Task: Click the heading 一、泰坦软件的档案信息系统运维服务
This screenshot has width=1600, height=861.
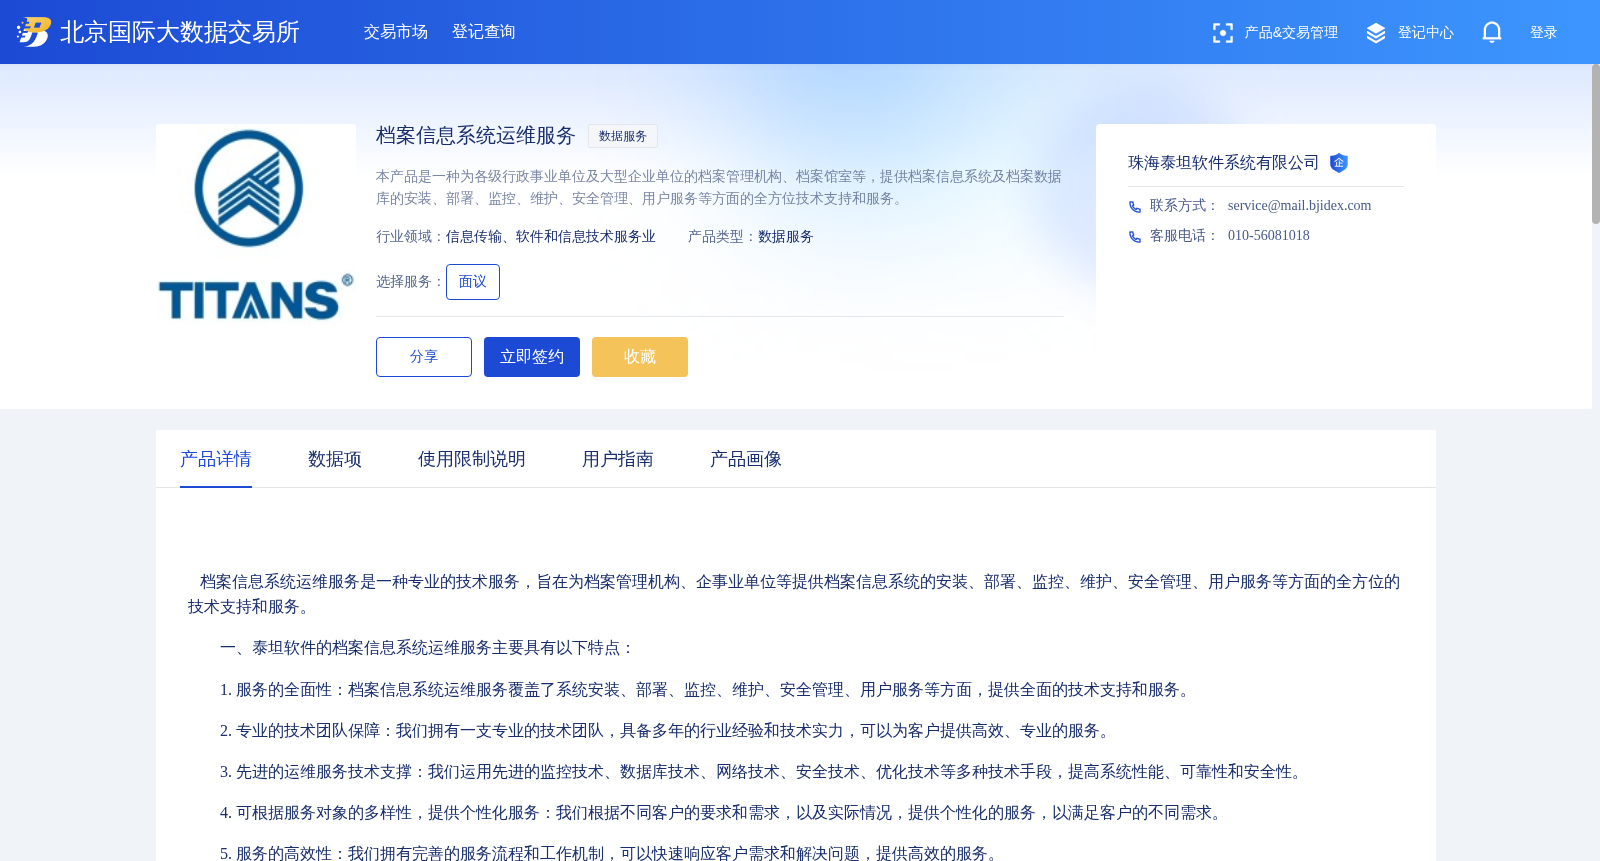Action: [x=428, y=648]
